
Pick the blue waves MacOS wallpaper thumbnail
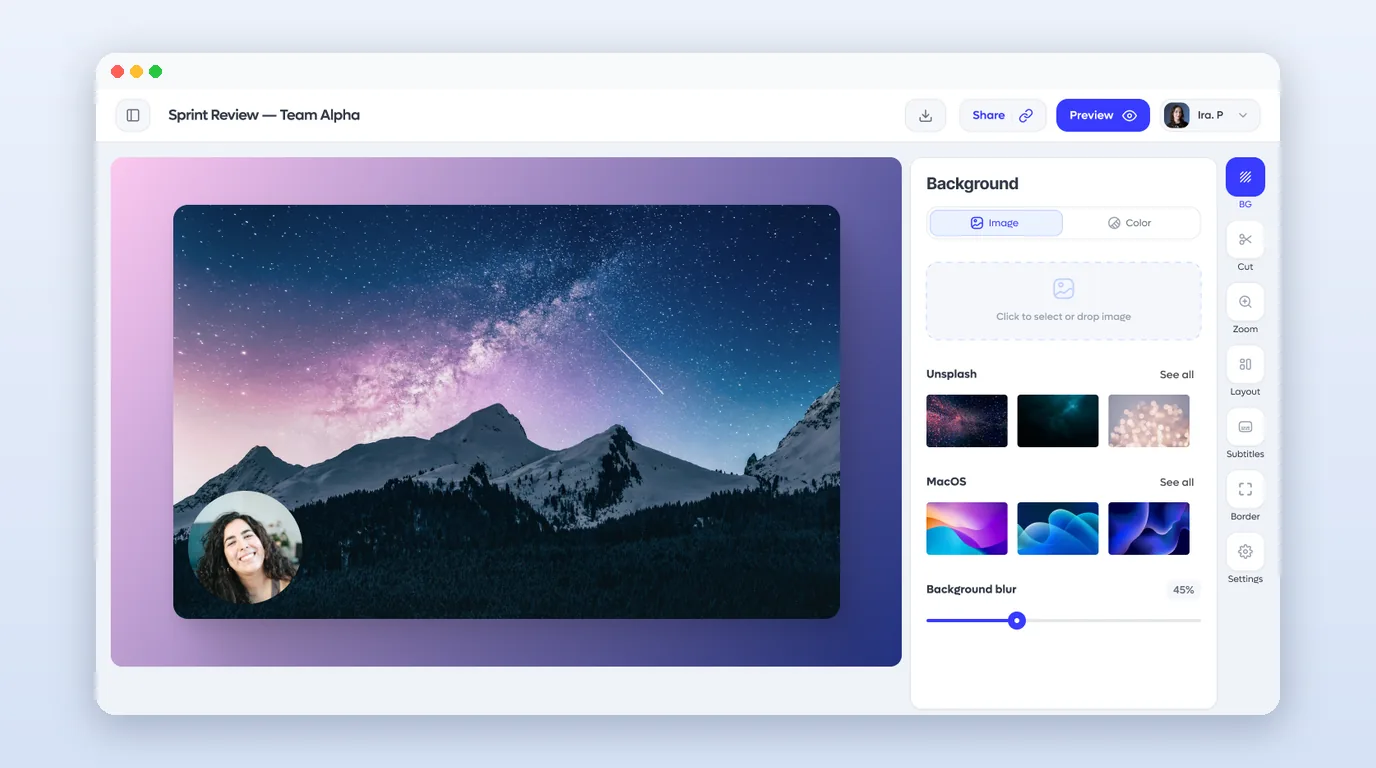click(1058, 529)
